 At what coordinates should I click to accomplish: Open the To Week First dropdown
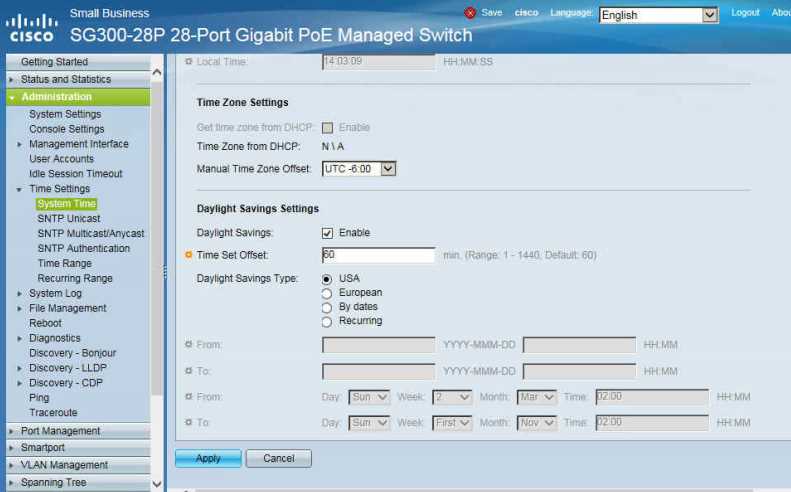[452, 422]
